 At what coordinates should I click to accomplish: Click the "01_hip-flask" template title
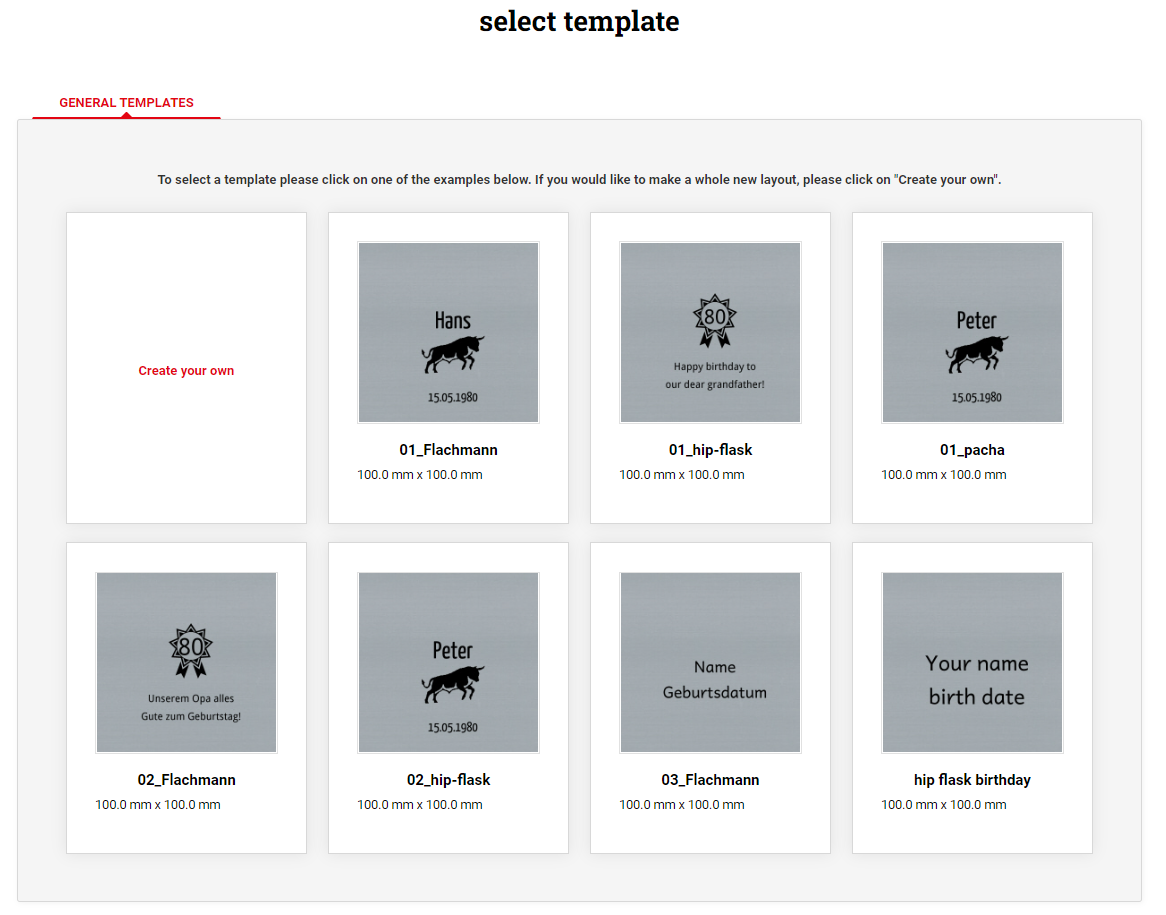710,450
